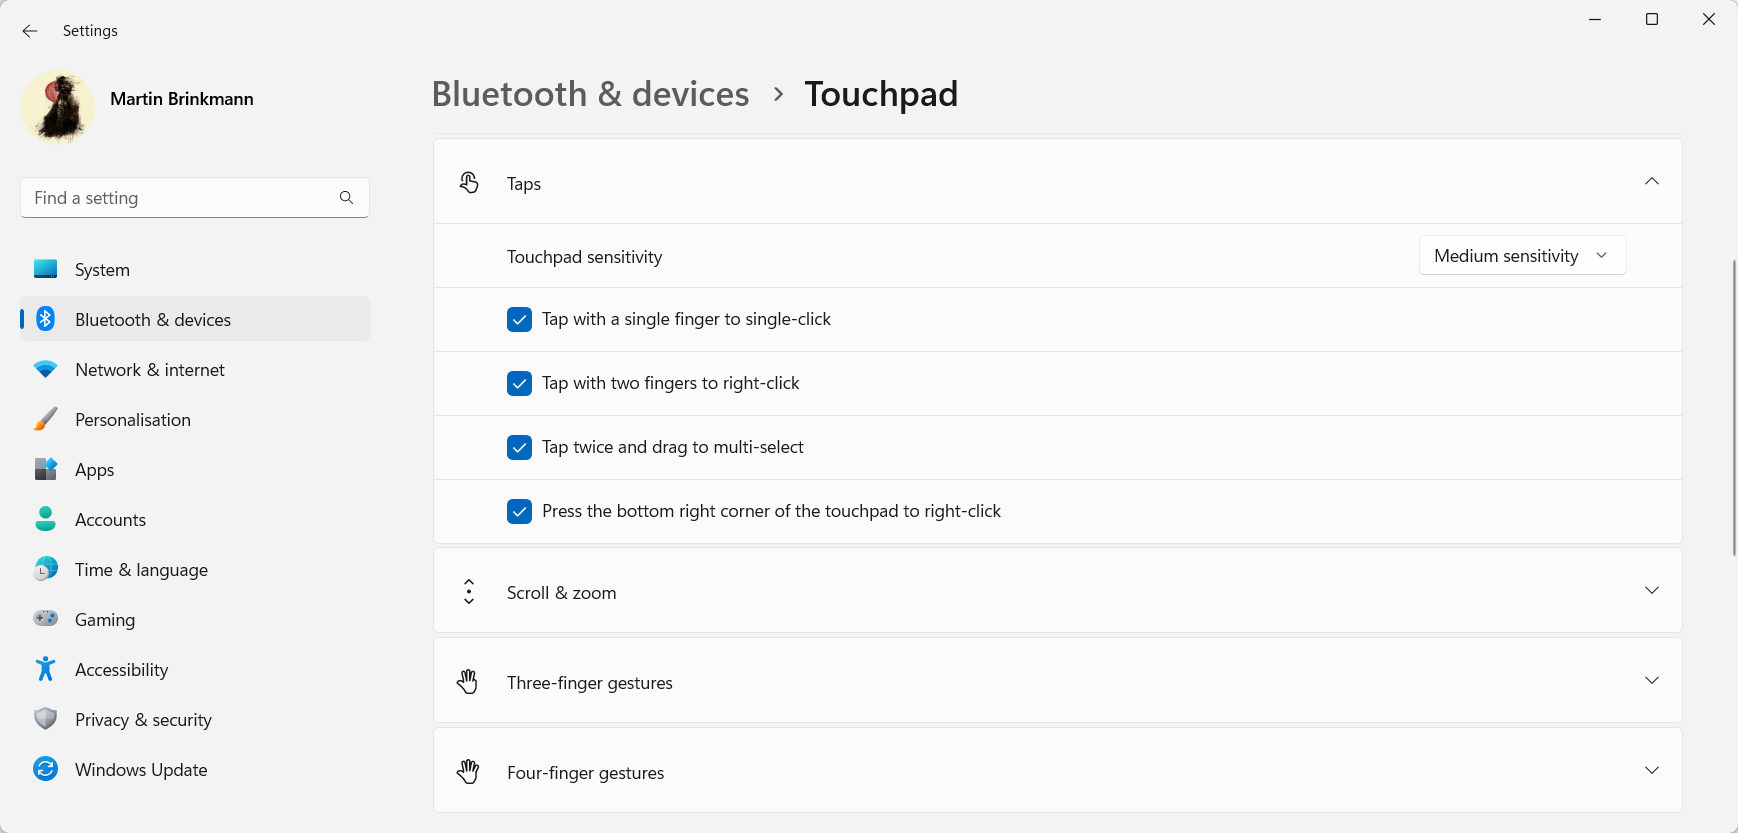
Task: Click the Windows Update sync icon
Action: [45, 769]
